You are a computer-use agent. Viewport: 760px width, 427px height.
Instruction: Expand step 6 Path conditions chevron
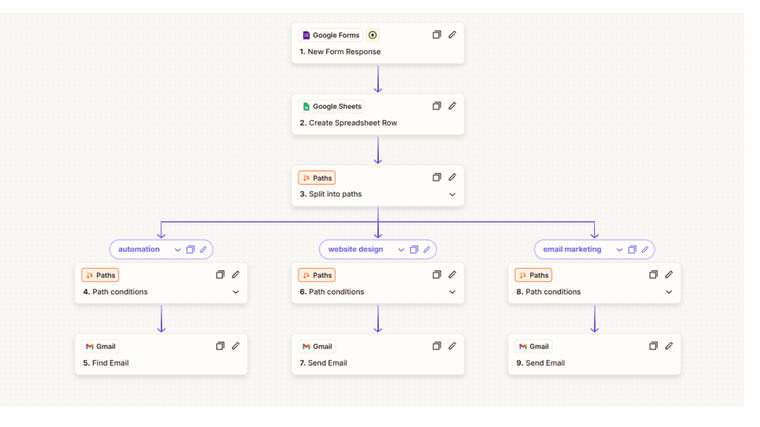(x=452, y=292)
